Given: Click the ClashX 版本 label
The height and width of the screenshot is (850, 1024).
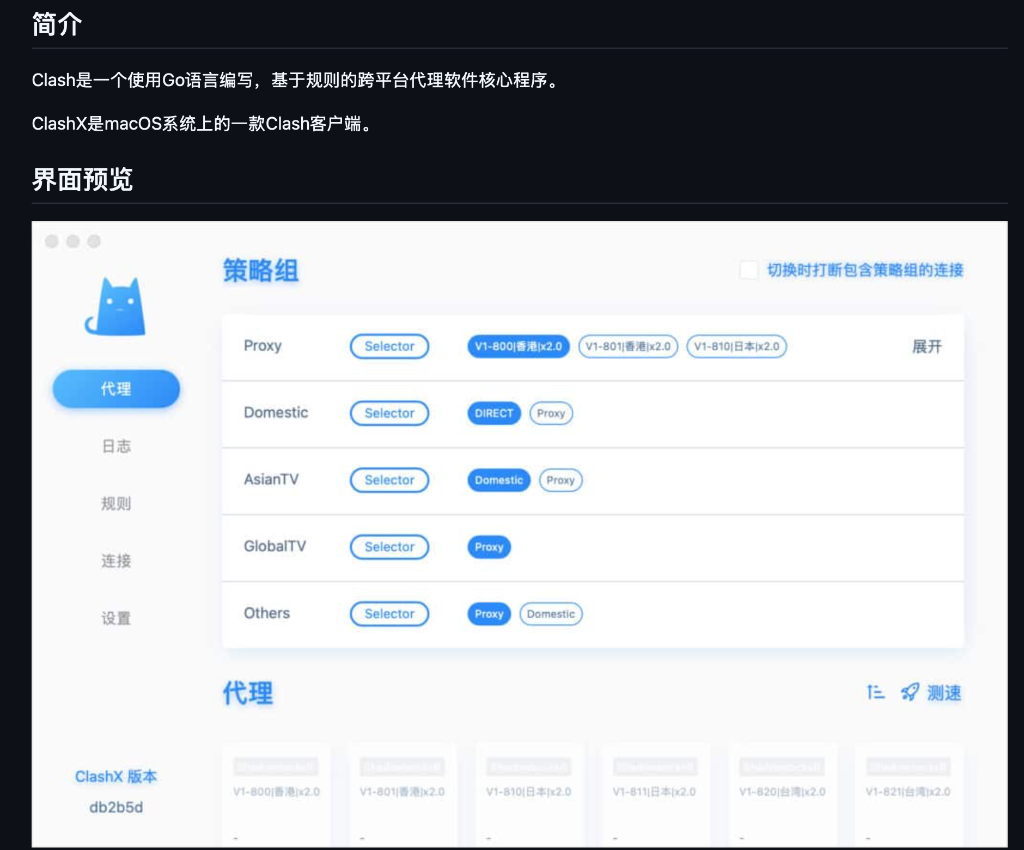Looking at the screenshot, I should (116, 776).
